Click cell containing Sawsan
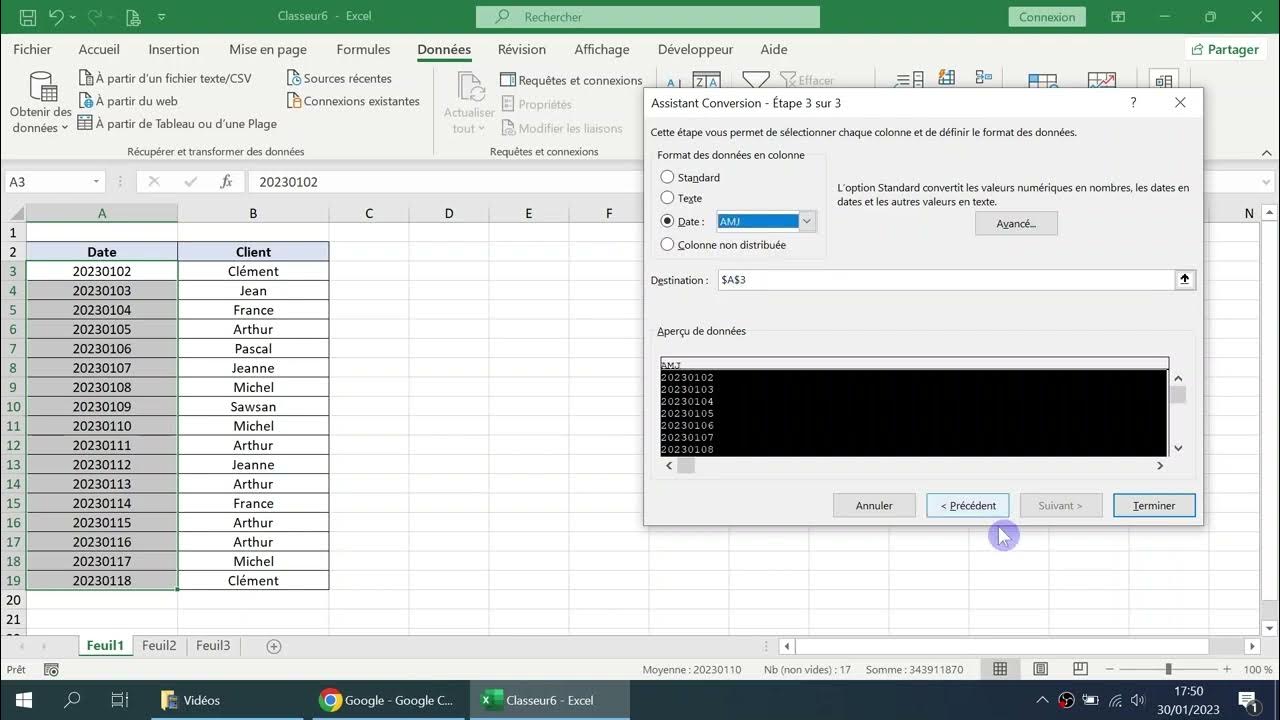 253,407
